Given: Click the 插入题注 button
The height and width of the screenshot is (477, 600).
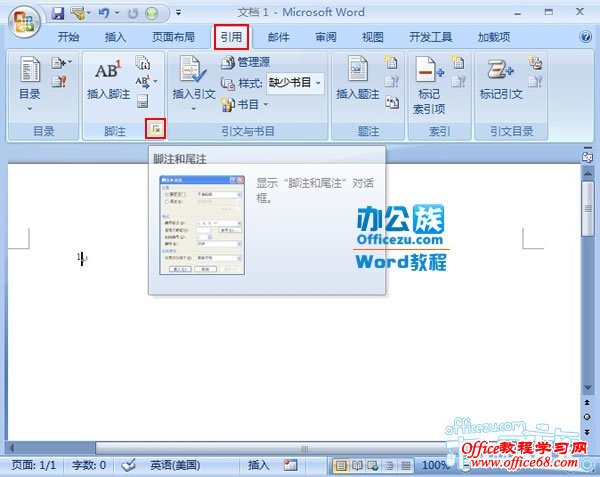Looking at the screenshot, I should (x=357, y=79).
